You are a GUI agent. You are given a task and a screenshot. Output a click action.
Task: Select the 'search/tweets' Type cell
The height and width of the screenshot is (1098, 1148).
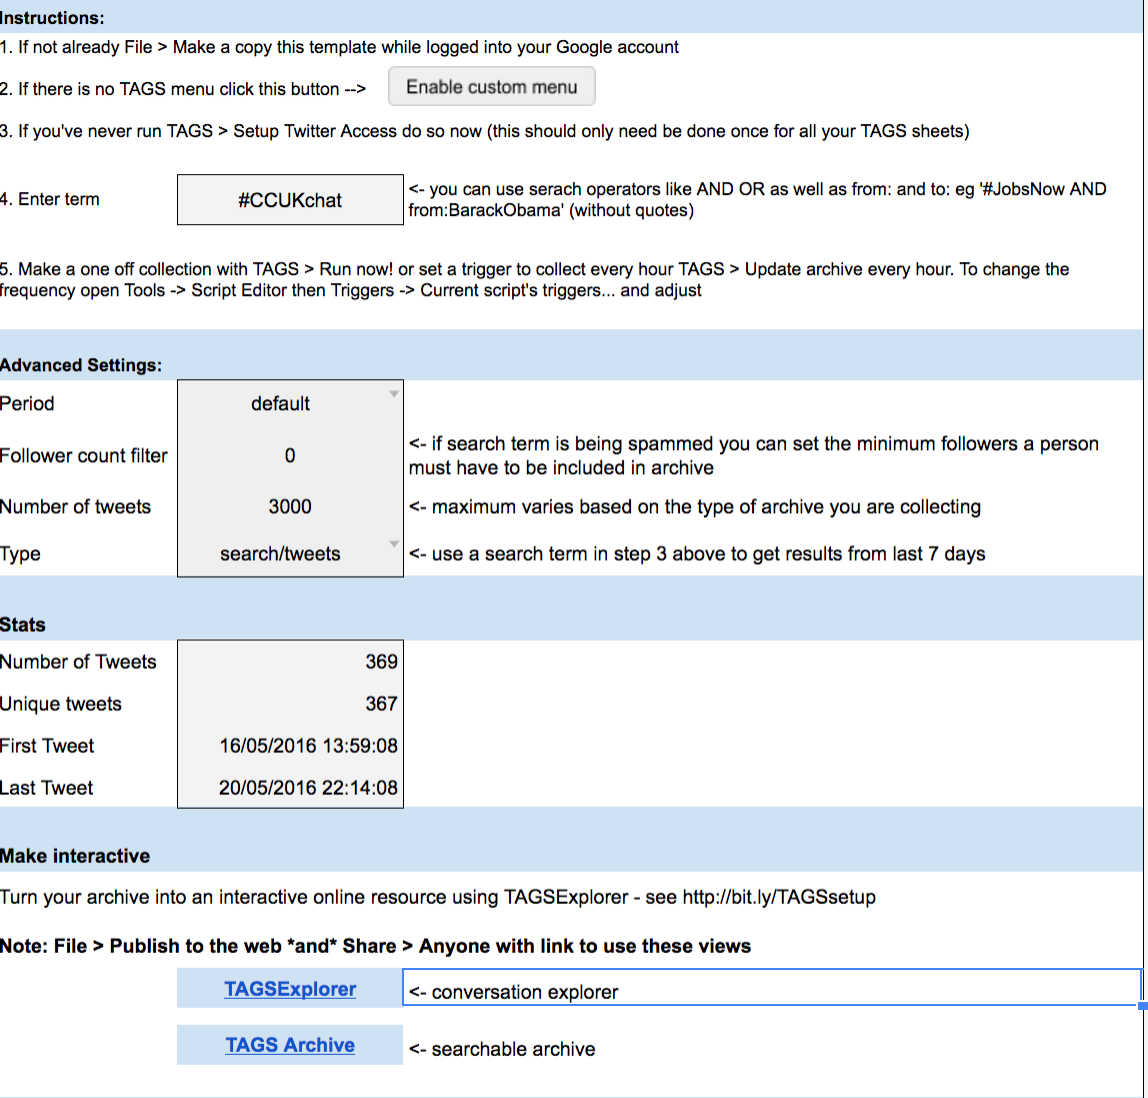tap(290, 553)
